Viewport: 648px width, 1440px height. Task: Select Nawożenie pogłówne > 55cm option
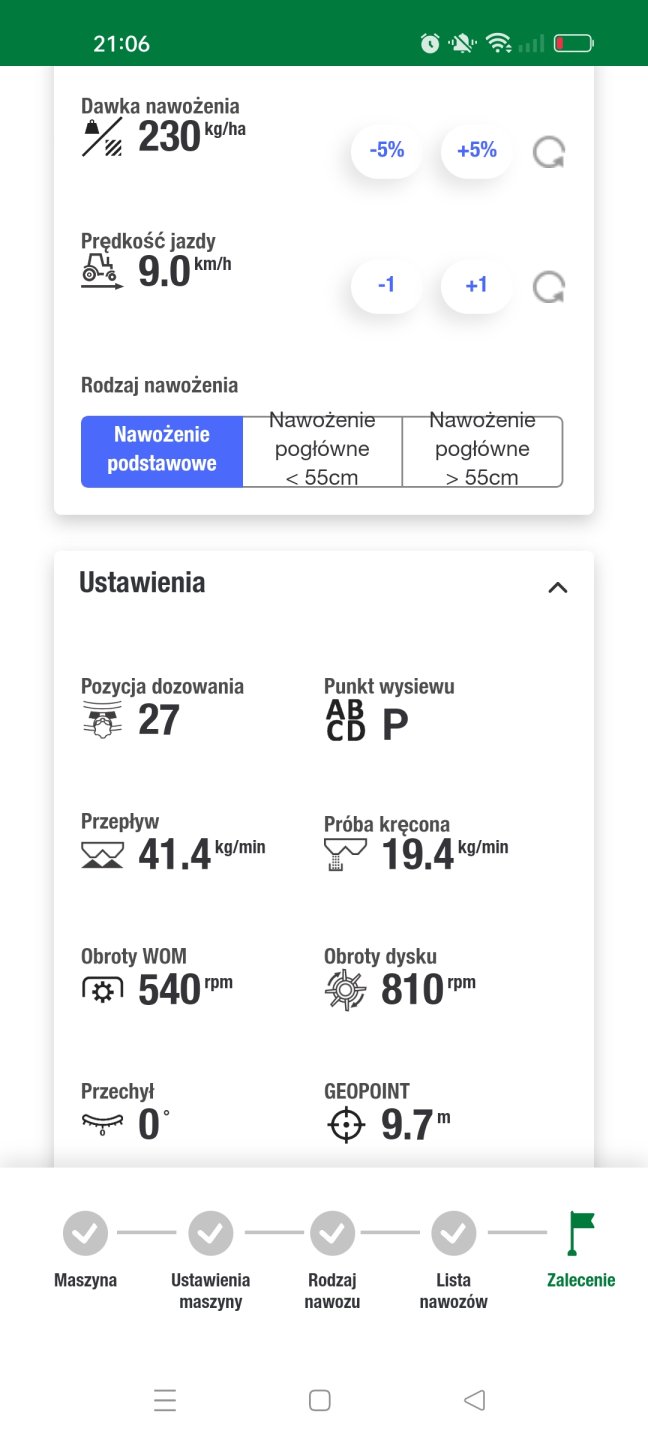(482, 451)
